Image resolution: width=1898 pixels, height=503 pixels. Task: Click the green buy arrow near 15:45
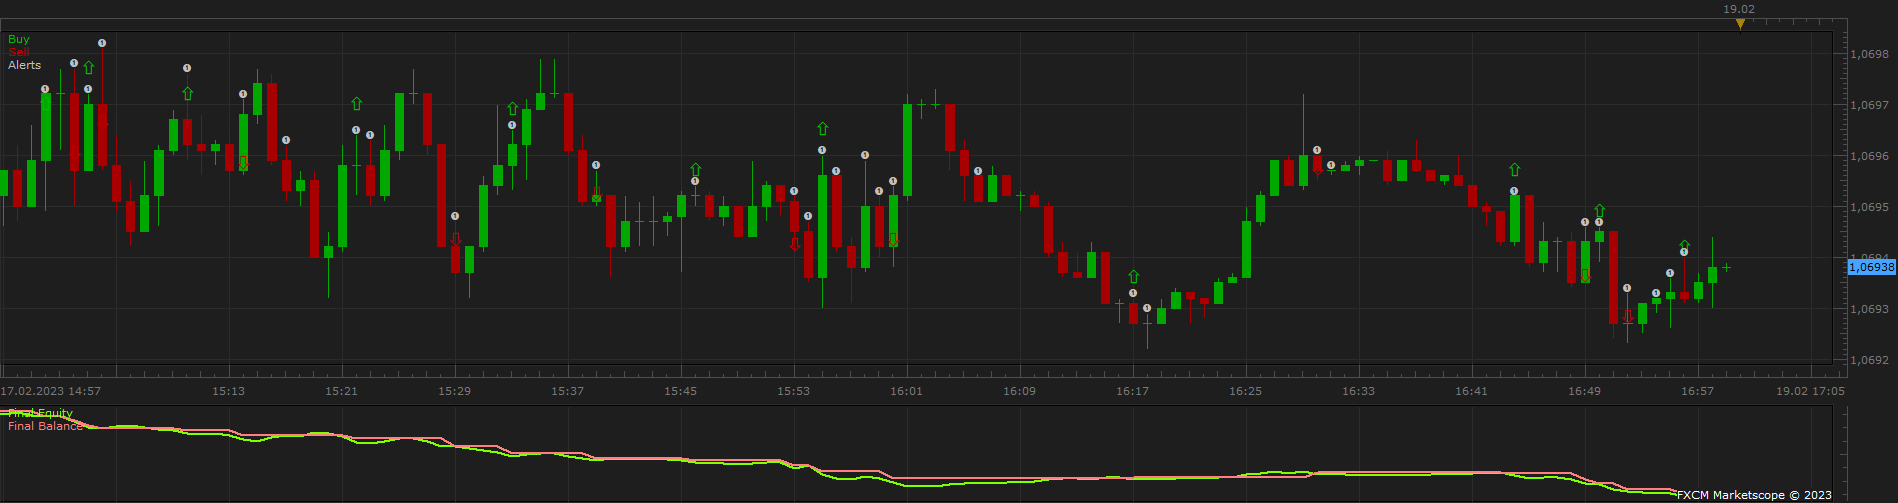695,170
